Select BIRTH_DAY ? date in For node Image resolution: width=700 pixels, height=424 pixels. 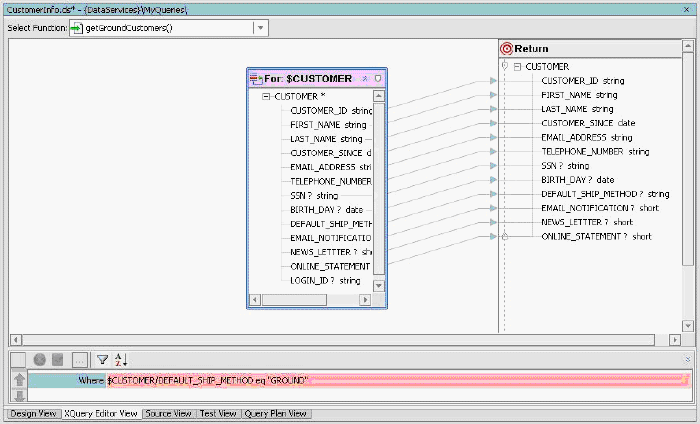(326, 210)
